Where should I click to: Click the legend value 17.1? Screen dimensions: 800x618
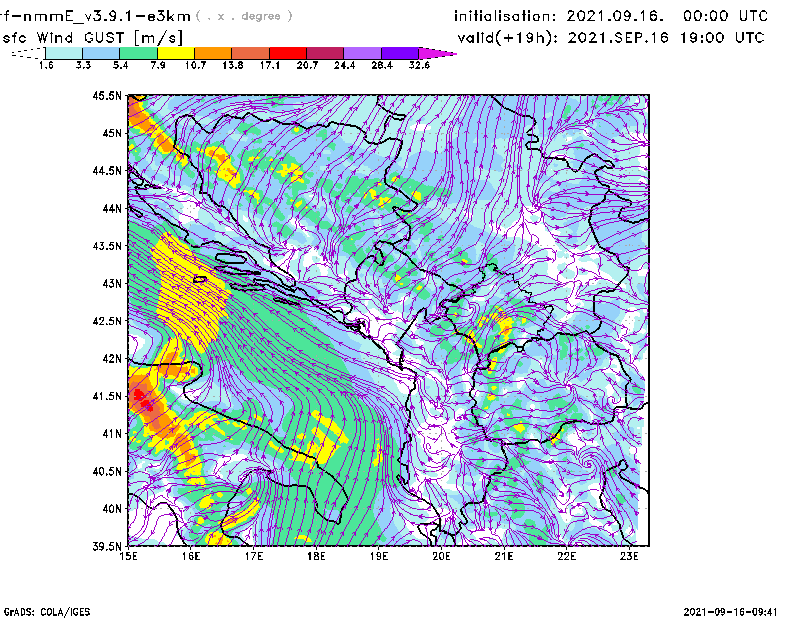[270, 65]
